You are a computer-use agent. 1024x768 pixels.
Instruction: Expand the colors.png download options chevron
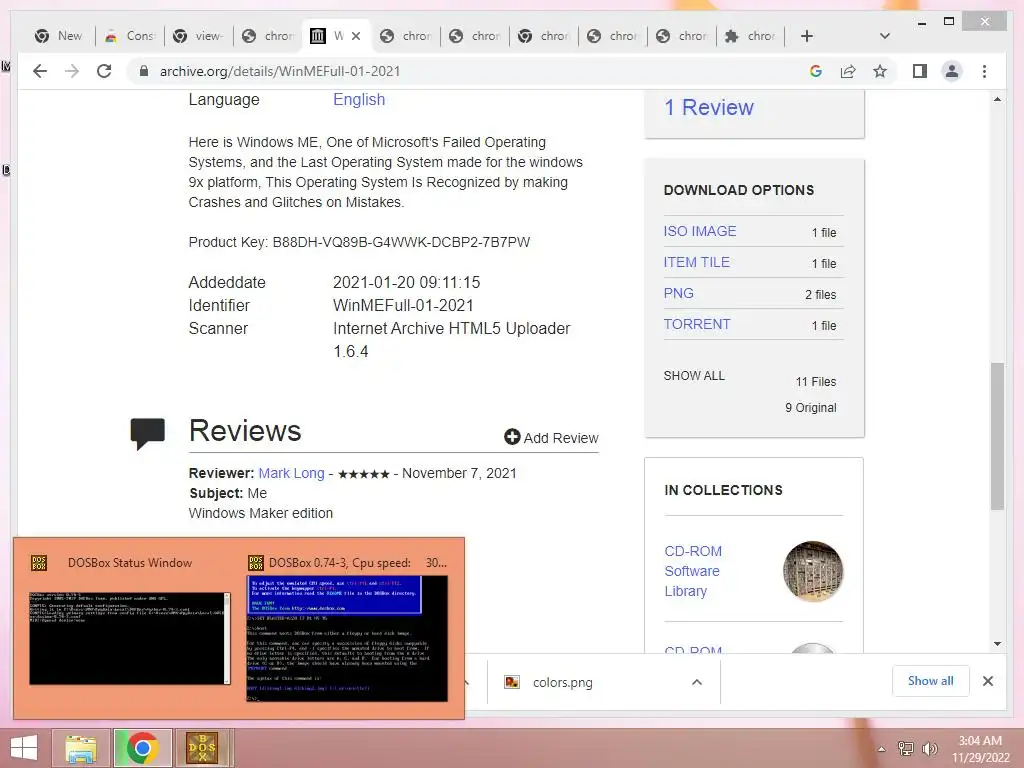coord(697,682)
